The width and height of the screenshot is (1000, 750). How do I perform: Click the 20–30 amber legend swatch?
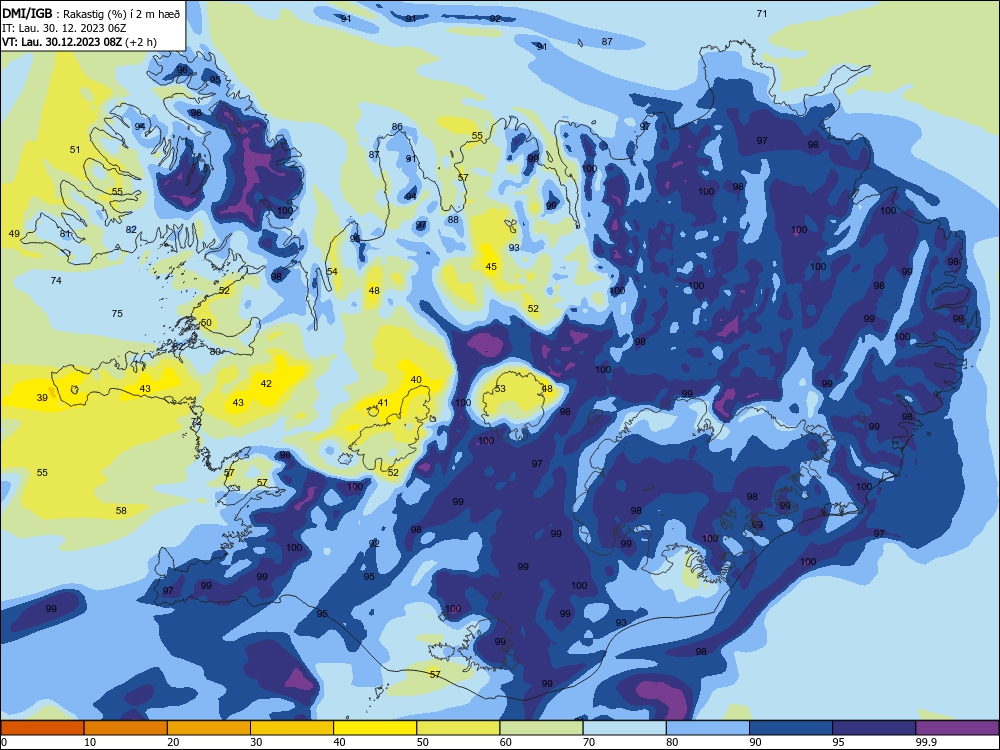pyautogui.click(x=209, y=728)
